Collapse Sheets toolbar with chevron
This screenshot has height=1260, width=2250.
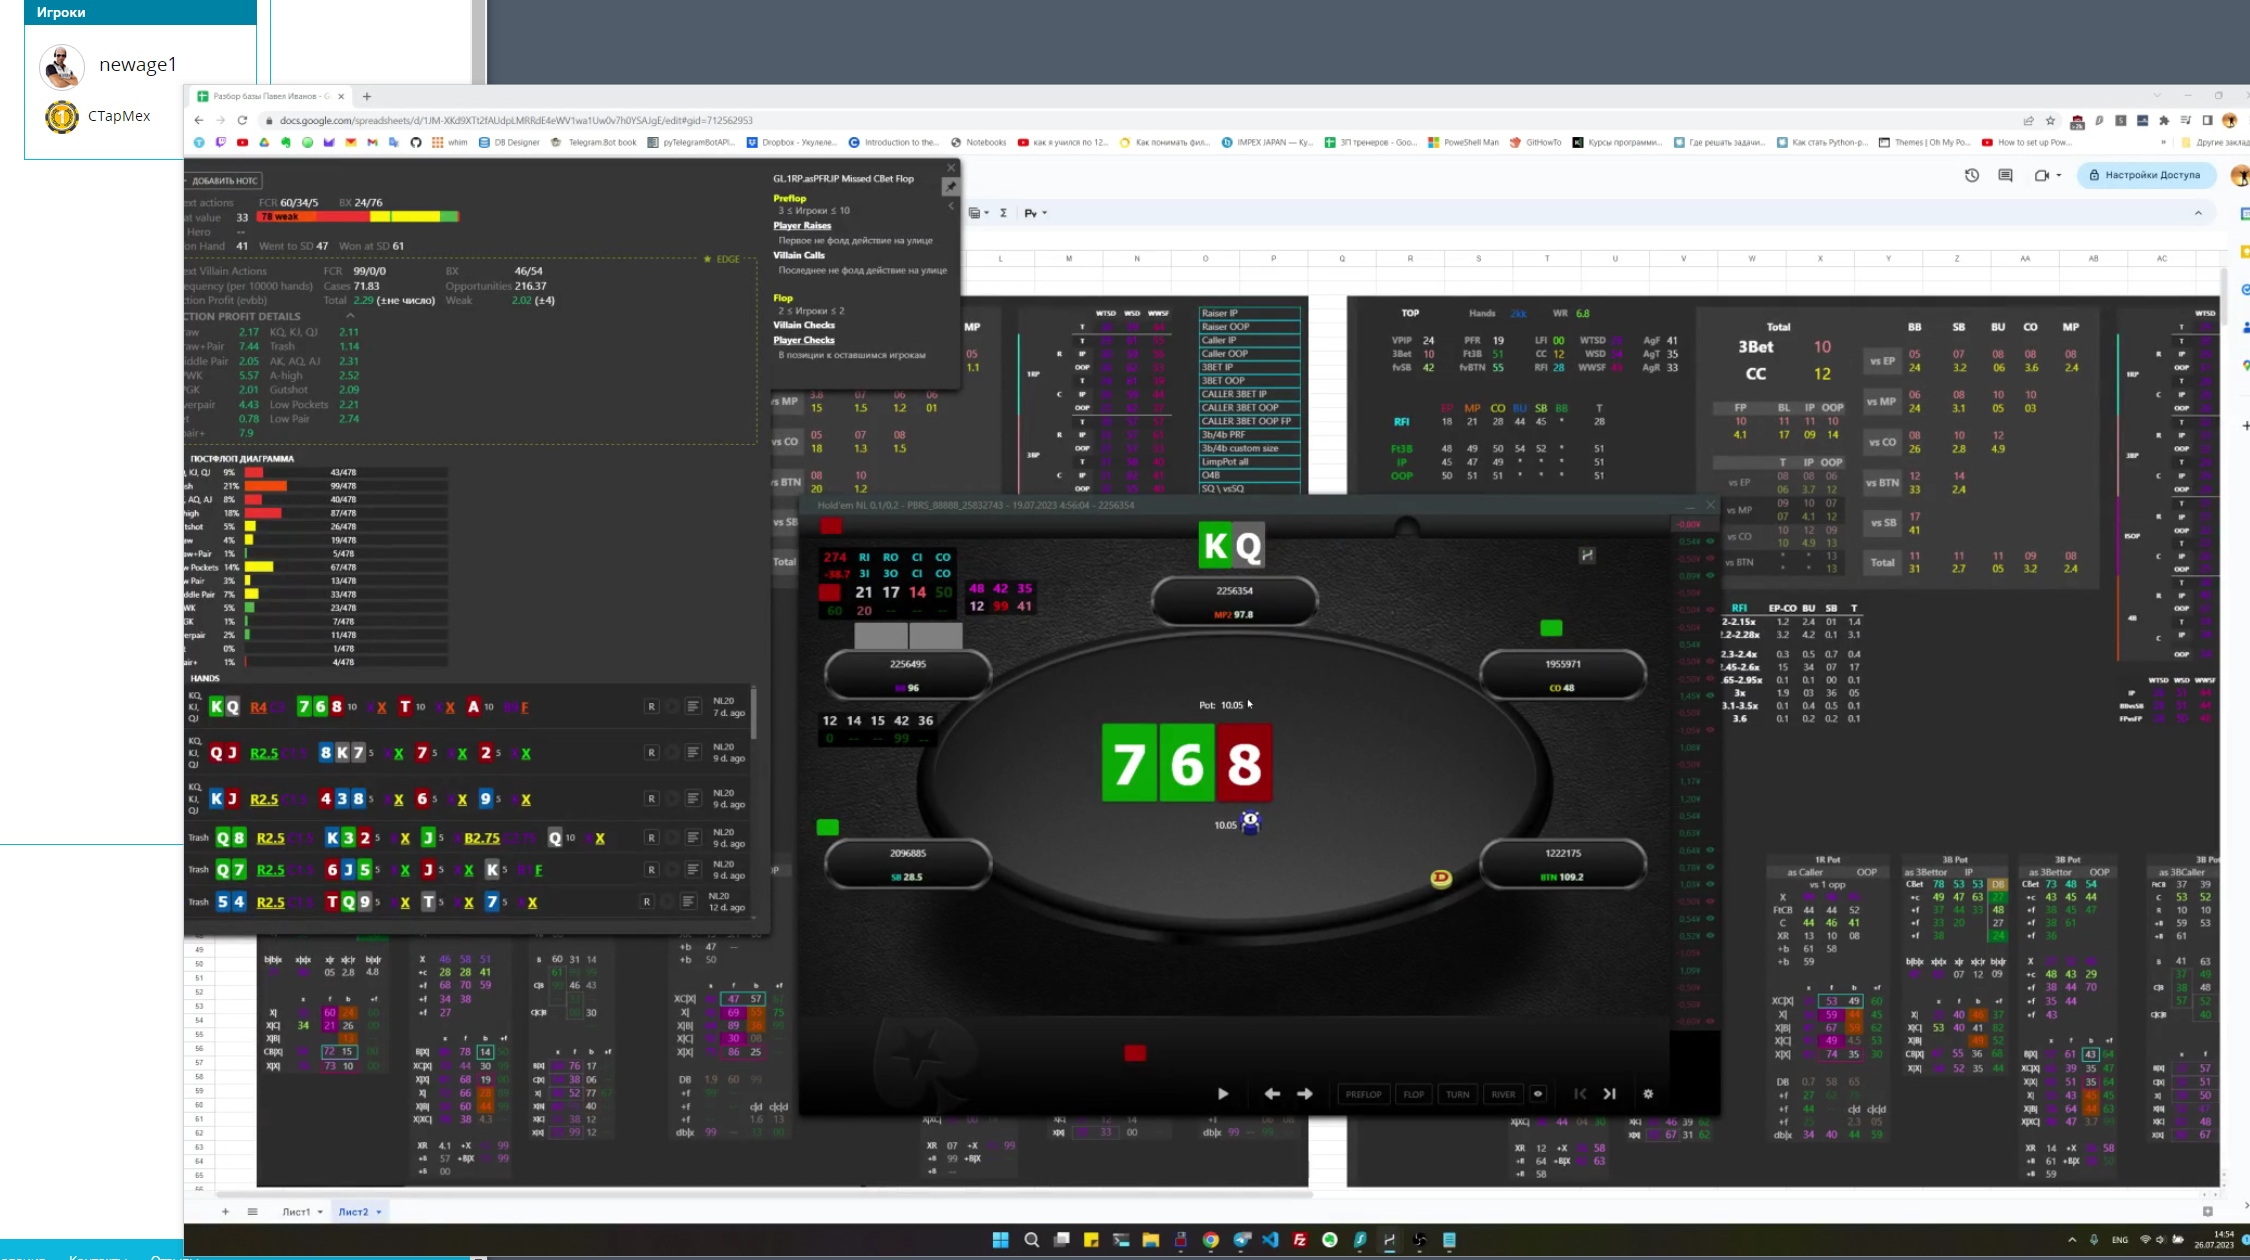2198,213
